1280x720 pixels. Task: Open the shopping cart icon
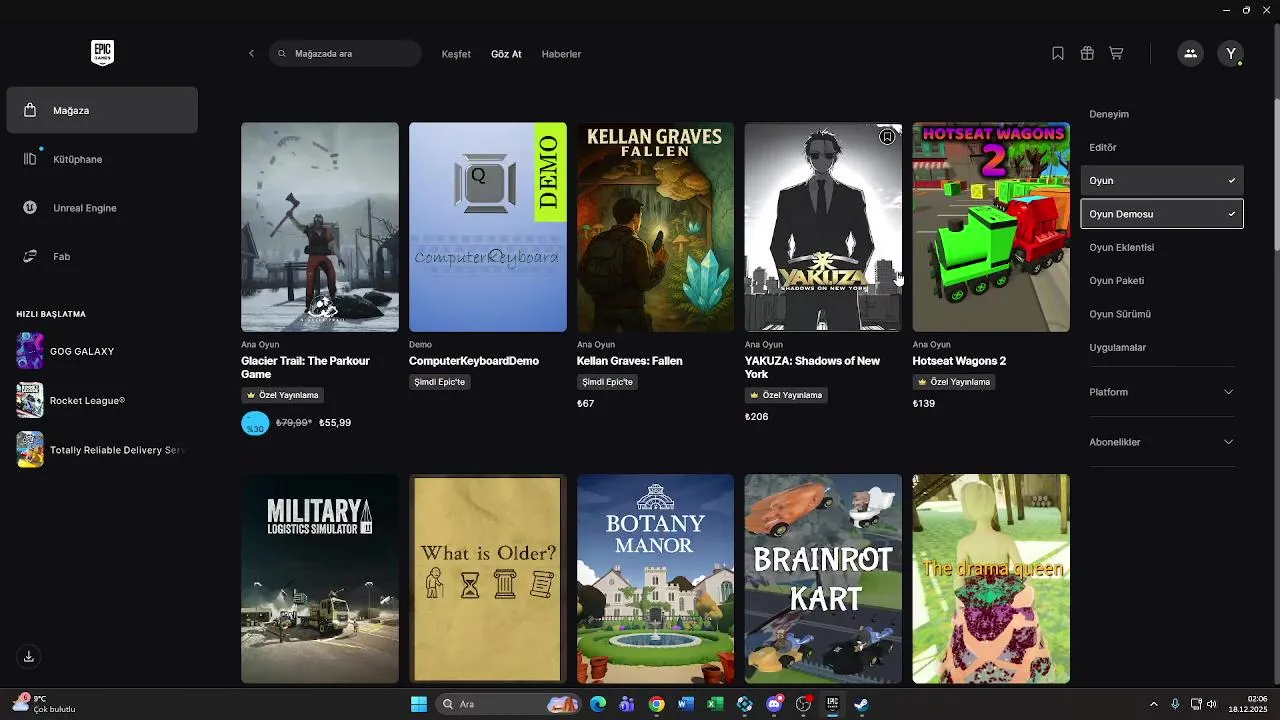pos(1116,53)
